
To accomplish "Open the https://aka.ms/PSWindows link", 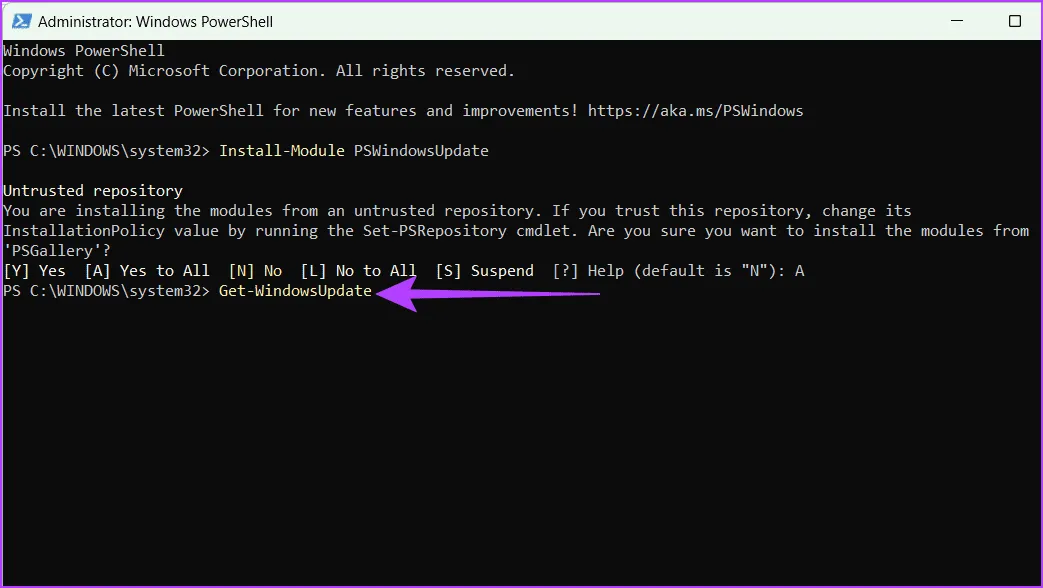I will (x=697, y=110).
